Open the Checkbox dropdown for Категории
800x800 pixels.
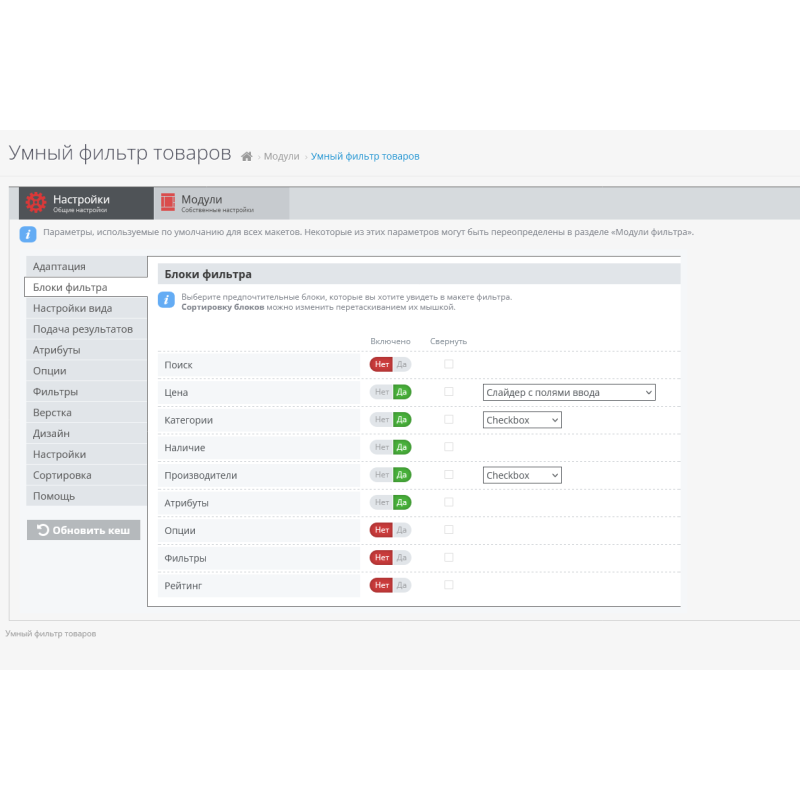click(522, 419)
